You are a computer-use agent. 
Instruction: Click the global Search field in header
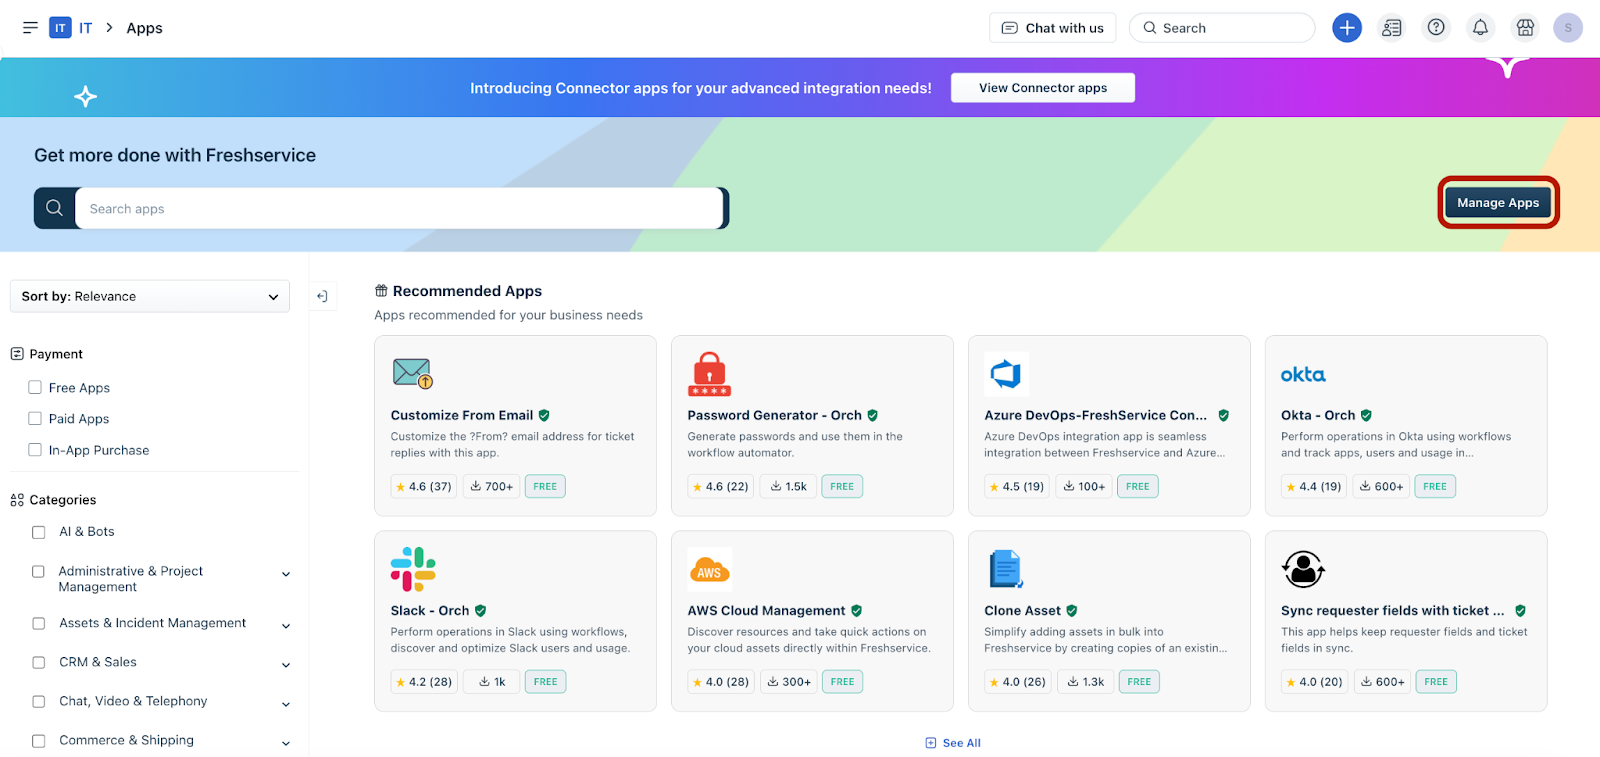(1222, 28)
